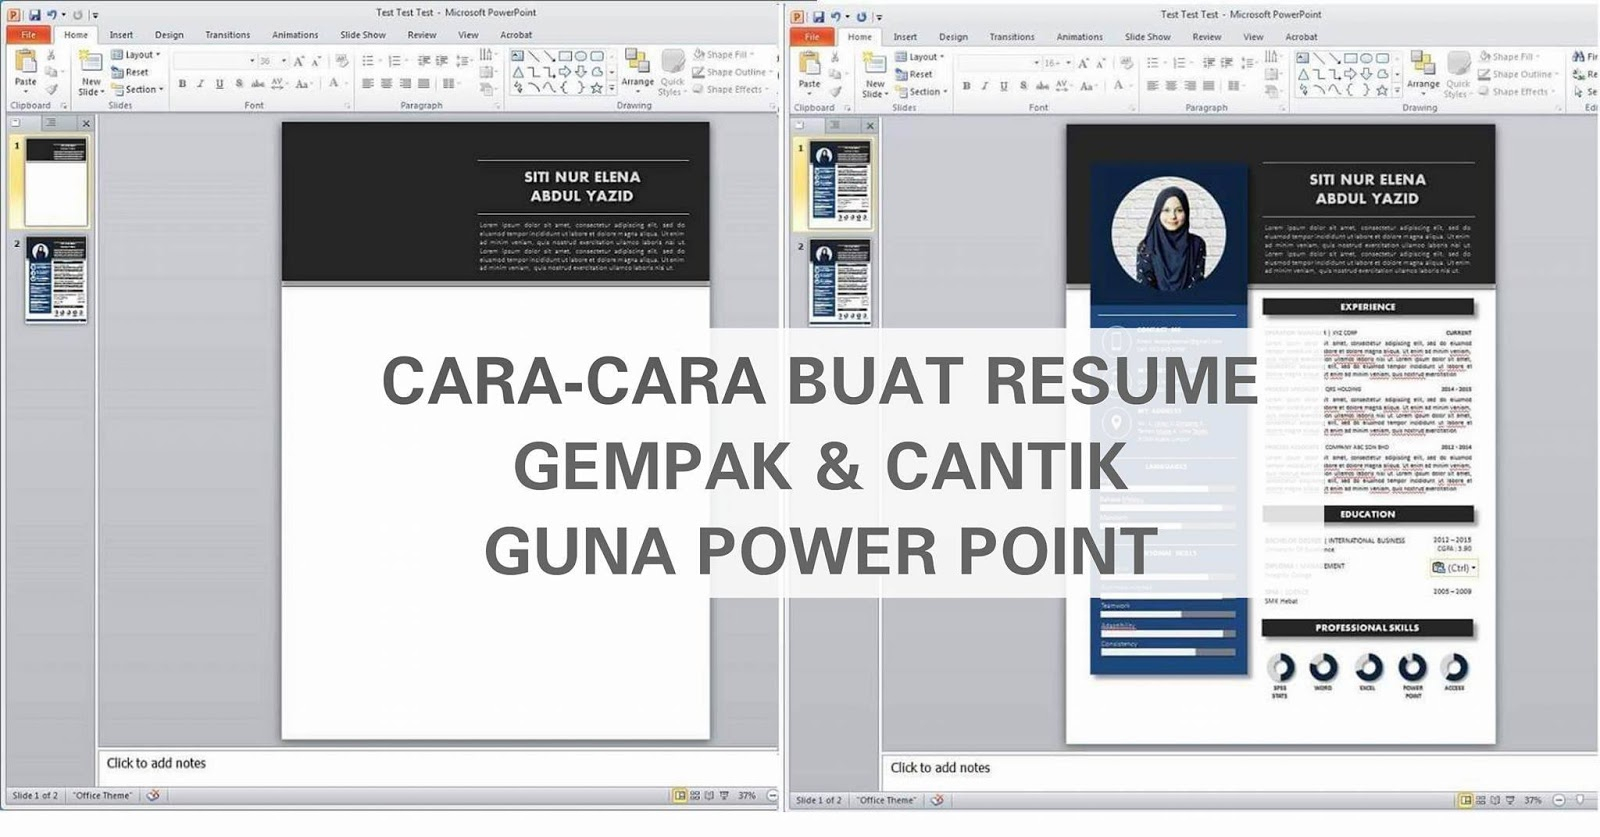Click Normal view icon in left status bar
Viewport: 1600px width, 837px height.
click(680, 796)
